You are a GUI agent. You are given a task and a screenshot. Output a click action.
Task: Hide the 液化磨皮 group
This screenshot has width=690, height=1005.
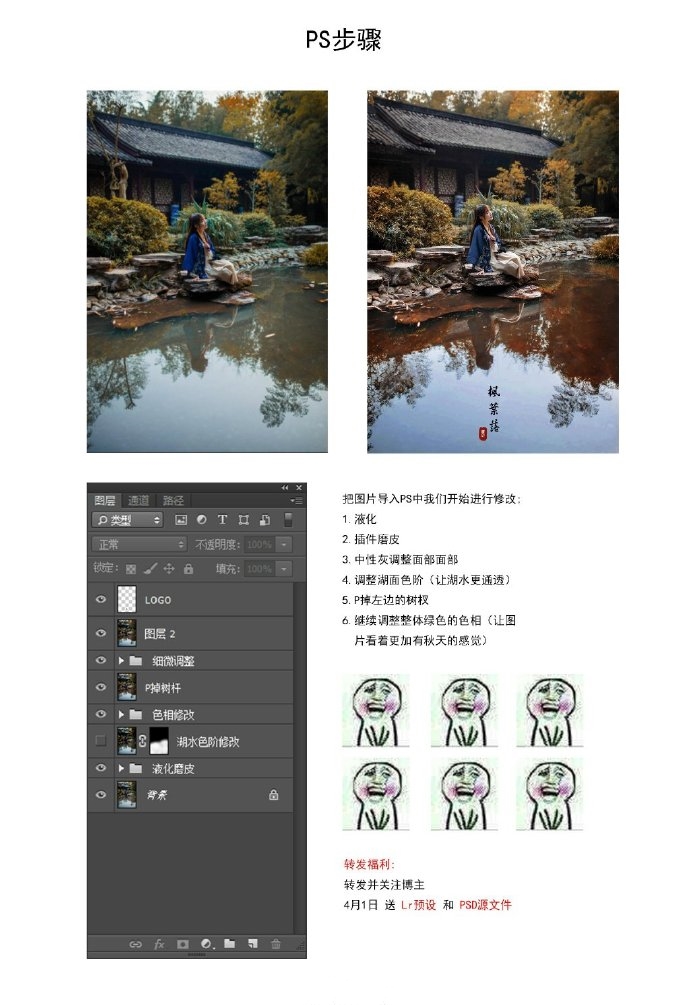(101, 768)
